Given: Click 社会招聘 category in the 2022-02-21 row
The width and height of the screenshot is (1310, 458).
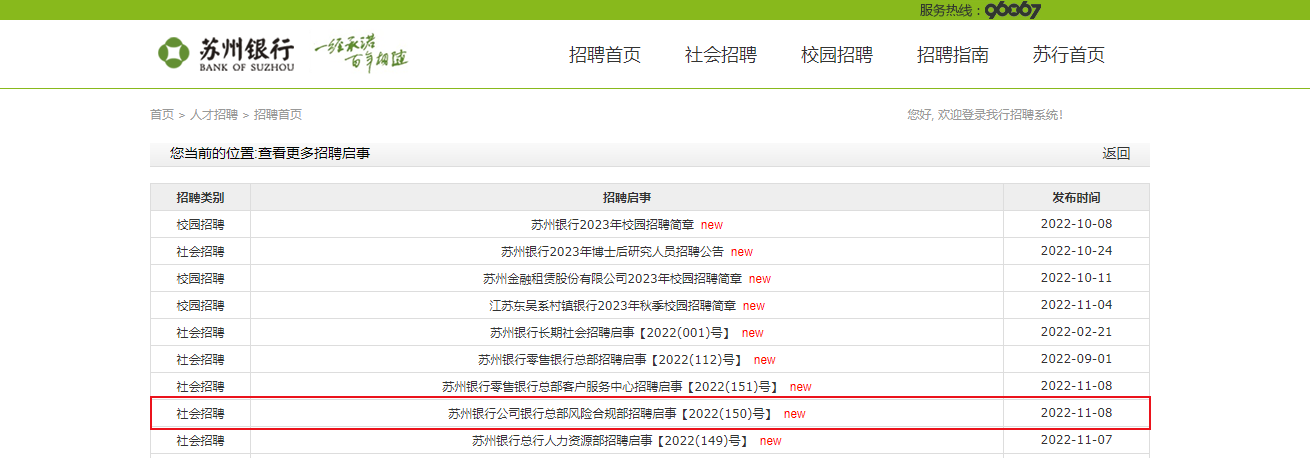Looking at the screenshot, I should point(200,333).
